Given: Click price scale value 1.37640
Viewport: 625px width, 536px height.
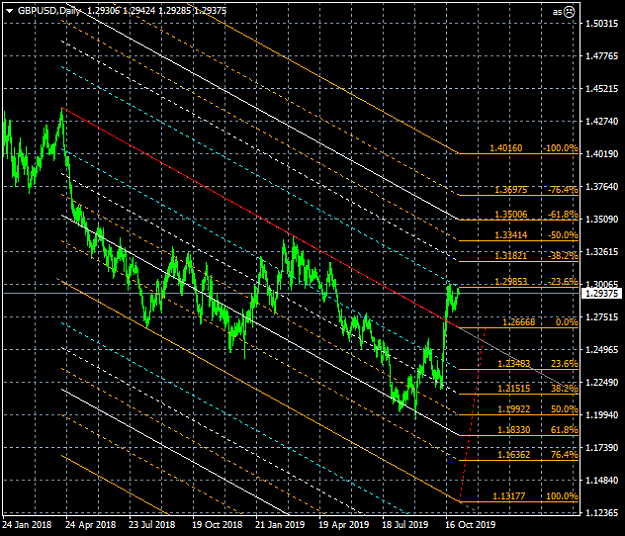Looking at the screenshot, I should tap(601, 187).
